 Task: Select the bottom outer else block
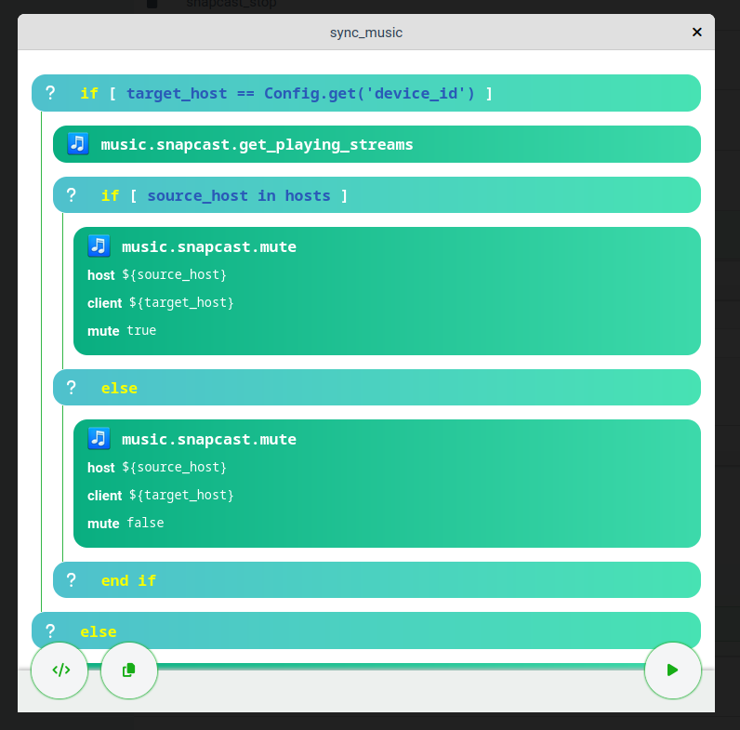98,631
